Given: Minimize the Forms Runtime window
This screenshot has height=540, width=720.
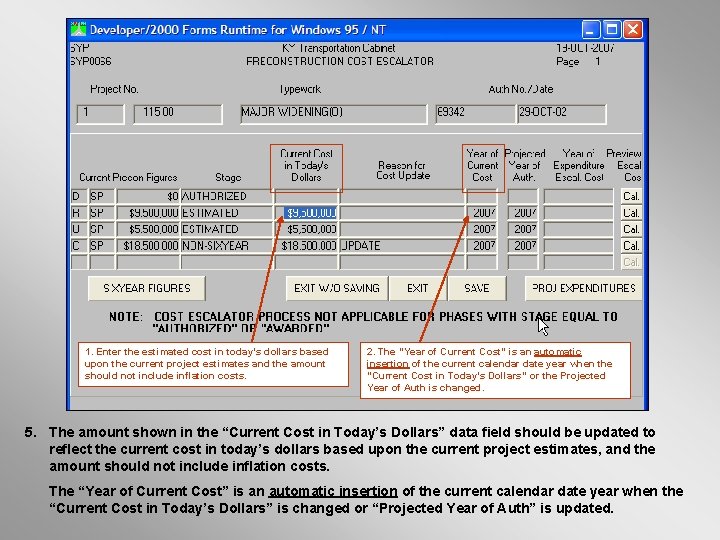Looking at the screenshot, I should point(591,29).
